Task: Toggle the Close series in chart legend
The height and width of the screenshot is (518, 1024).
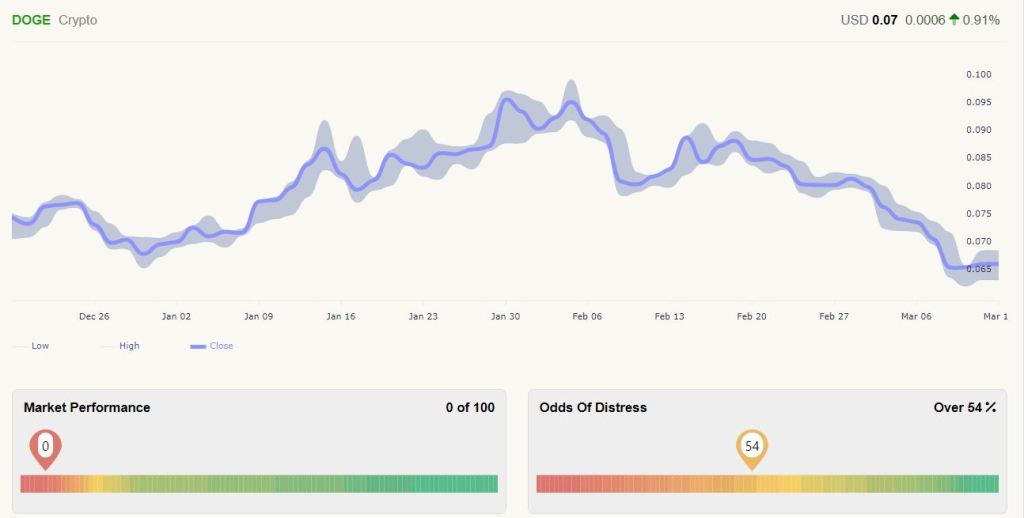Action: click(x=212, y=346)
